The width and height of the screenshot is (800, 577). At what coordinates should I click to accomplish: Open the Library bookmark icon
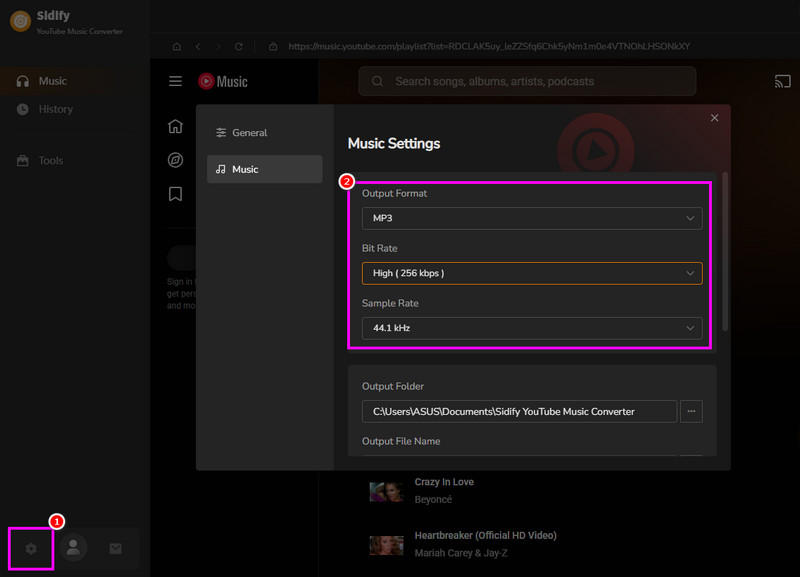click(x=175, y=194)
